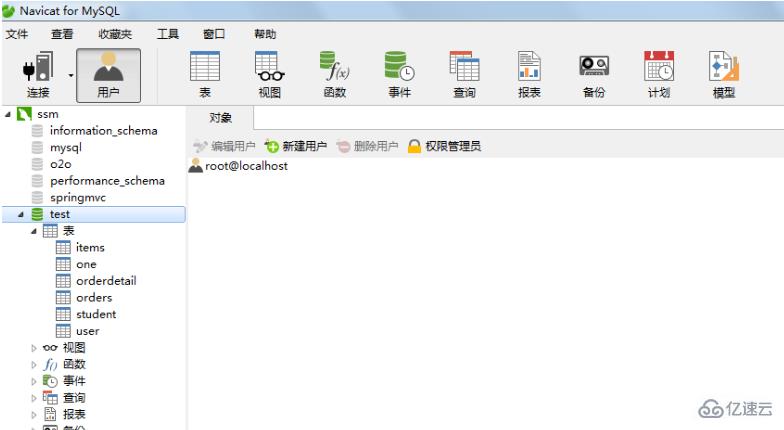Viewport: 784px width, 430px height.
Task: Open the 备份 (Backup) toolbar icon
Action: tap(594, 74)
